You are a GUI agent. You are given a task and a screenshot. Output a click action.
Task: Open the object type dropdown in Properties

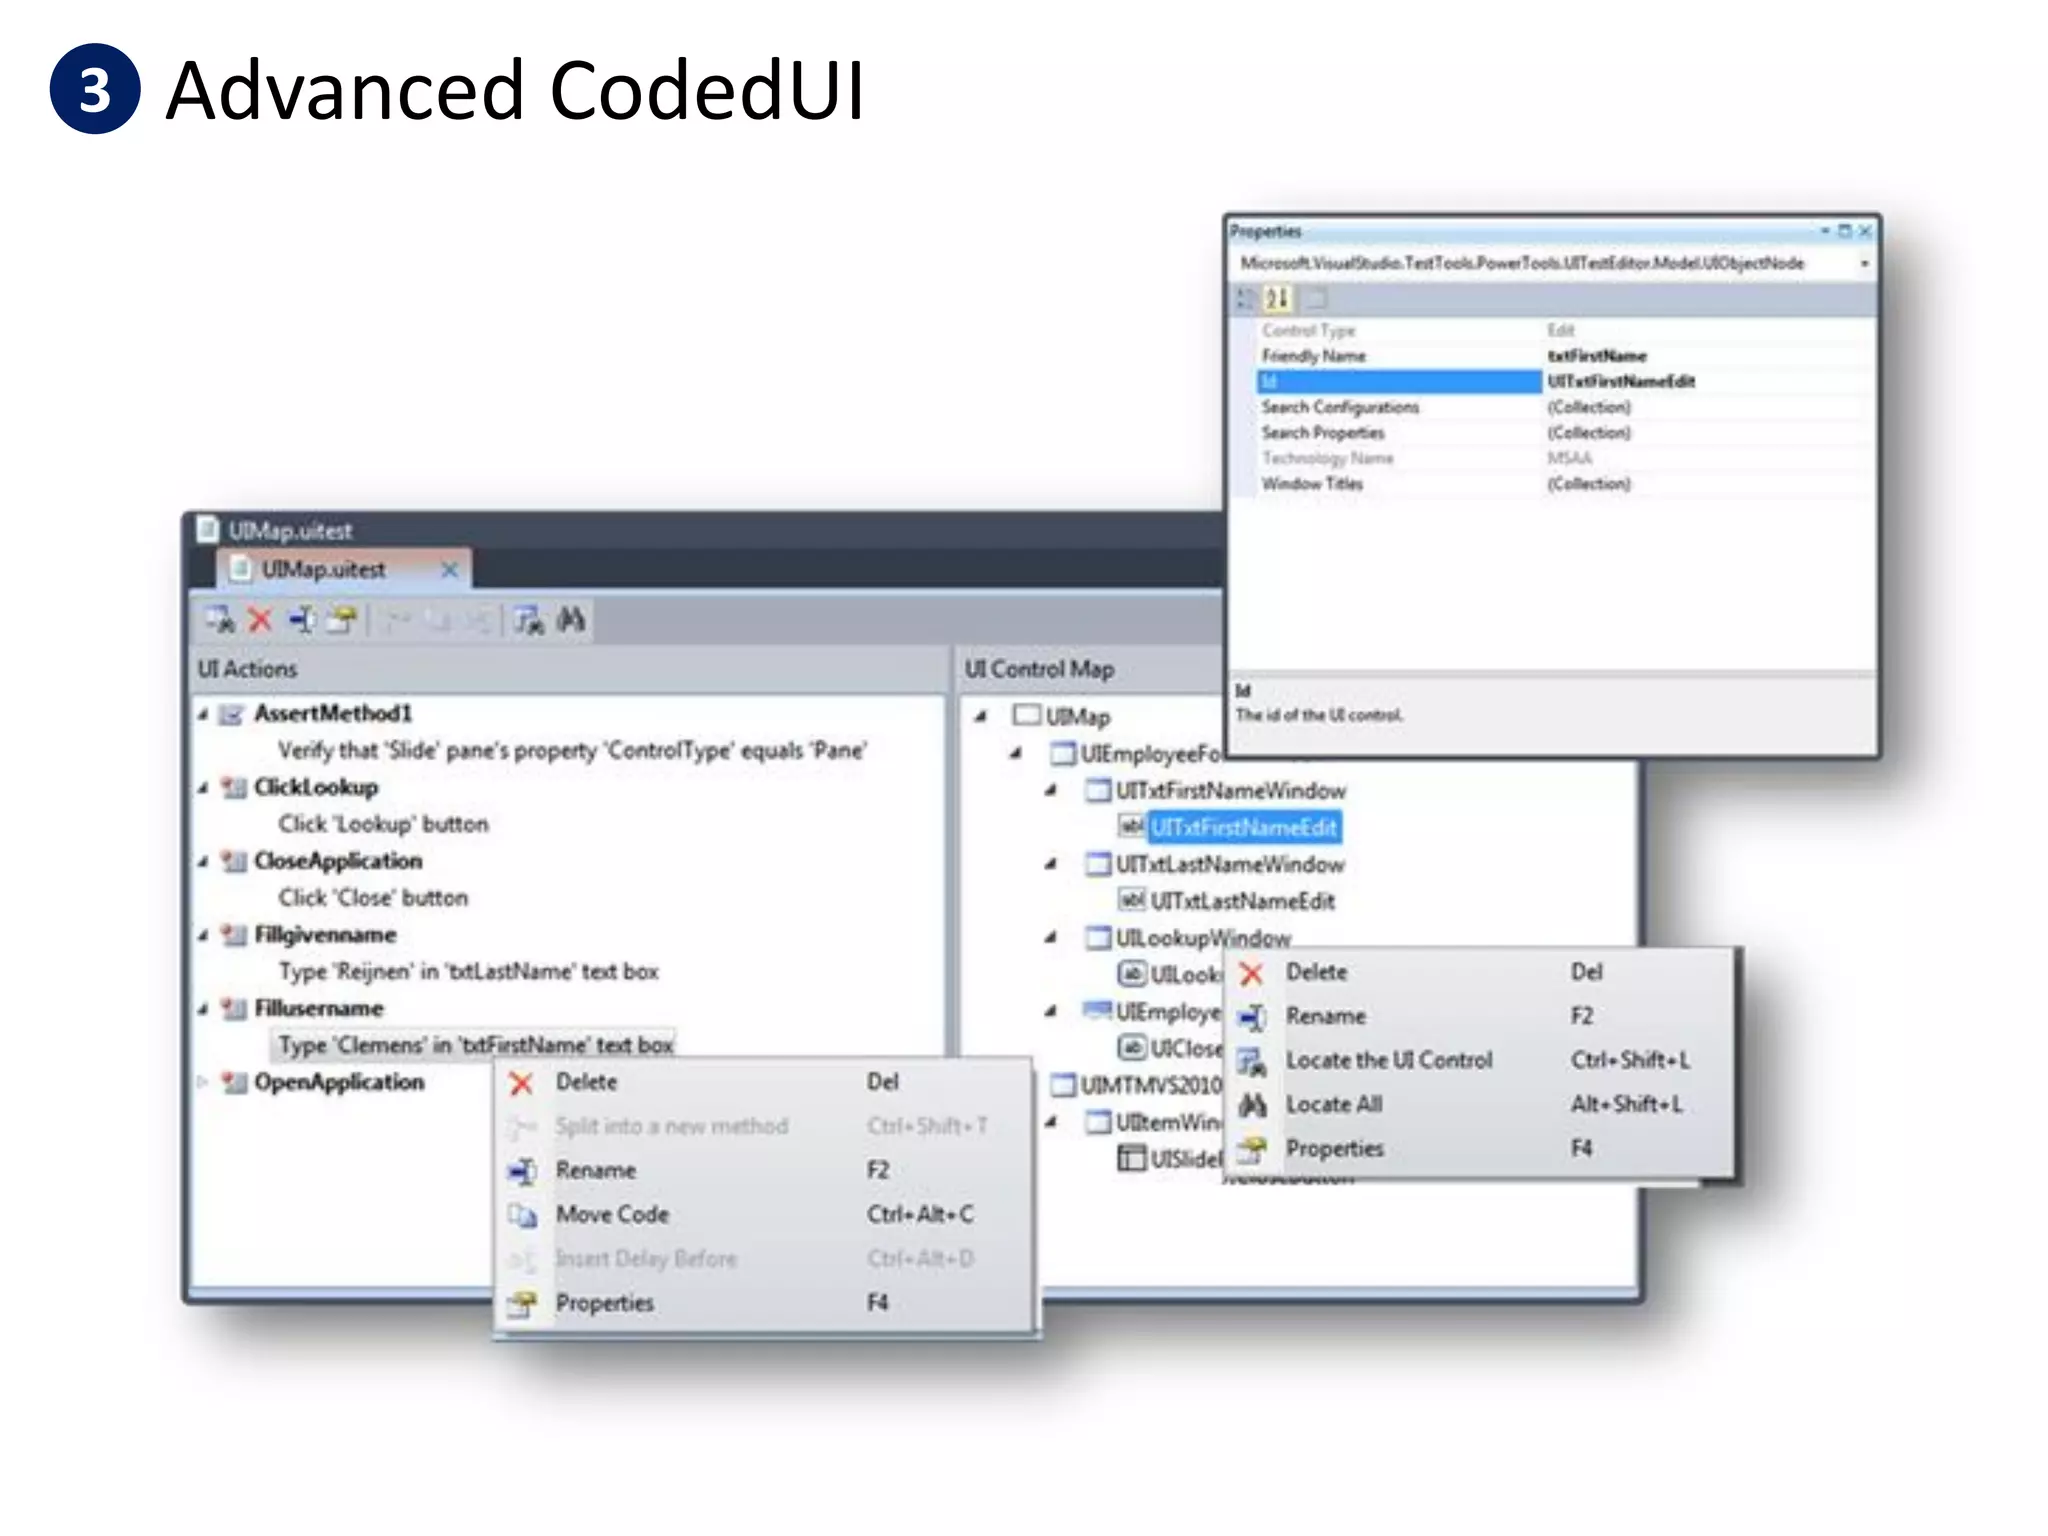coord(1864,264)
